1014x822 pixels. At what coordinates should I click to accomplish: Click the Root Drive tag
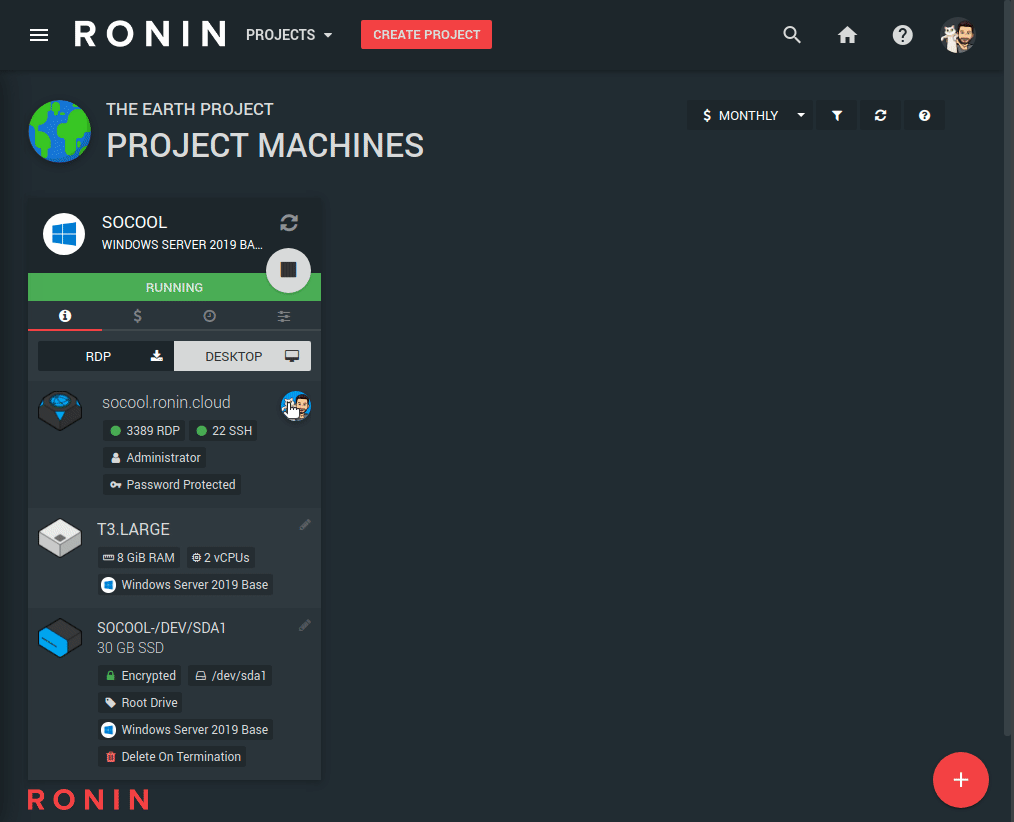(140, 703)
